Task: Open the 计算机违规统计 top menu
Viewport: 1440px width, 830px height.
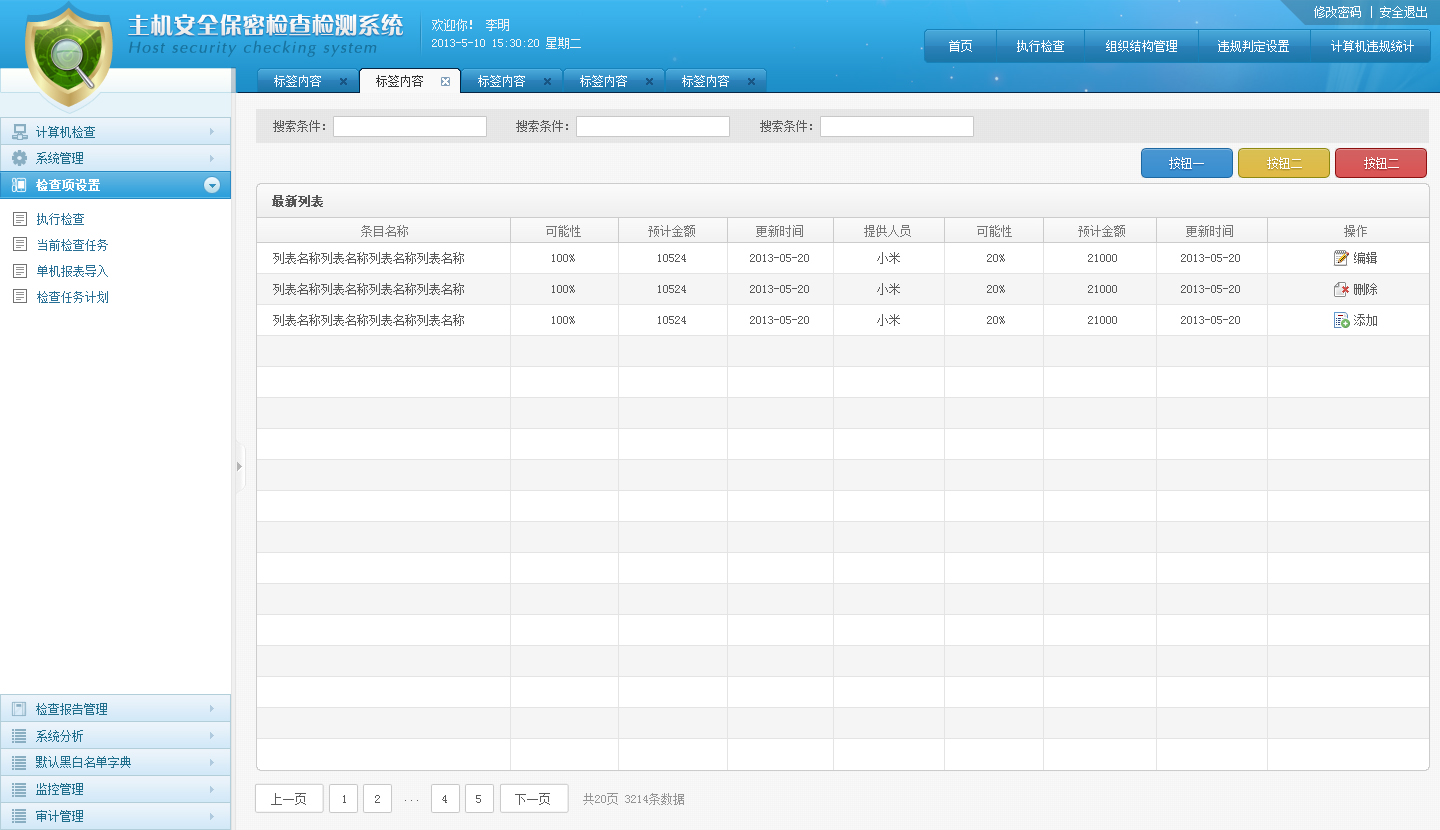Action: click(x=1372, y=46)
